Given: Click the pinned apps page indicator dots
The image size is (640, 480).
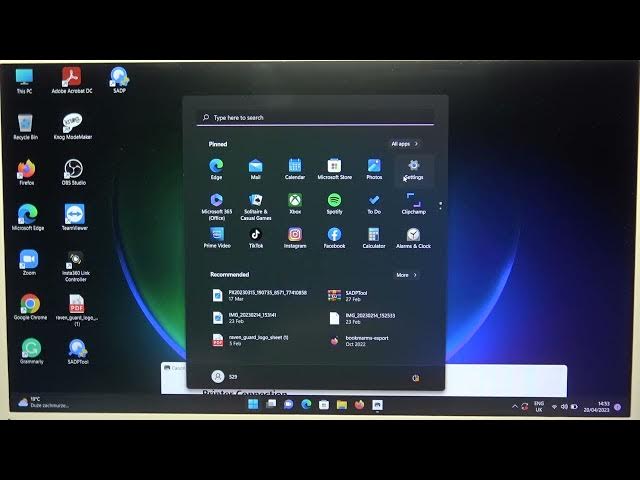Looking at the screenshot, I should [x=440, y=205].
